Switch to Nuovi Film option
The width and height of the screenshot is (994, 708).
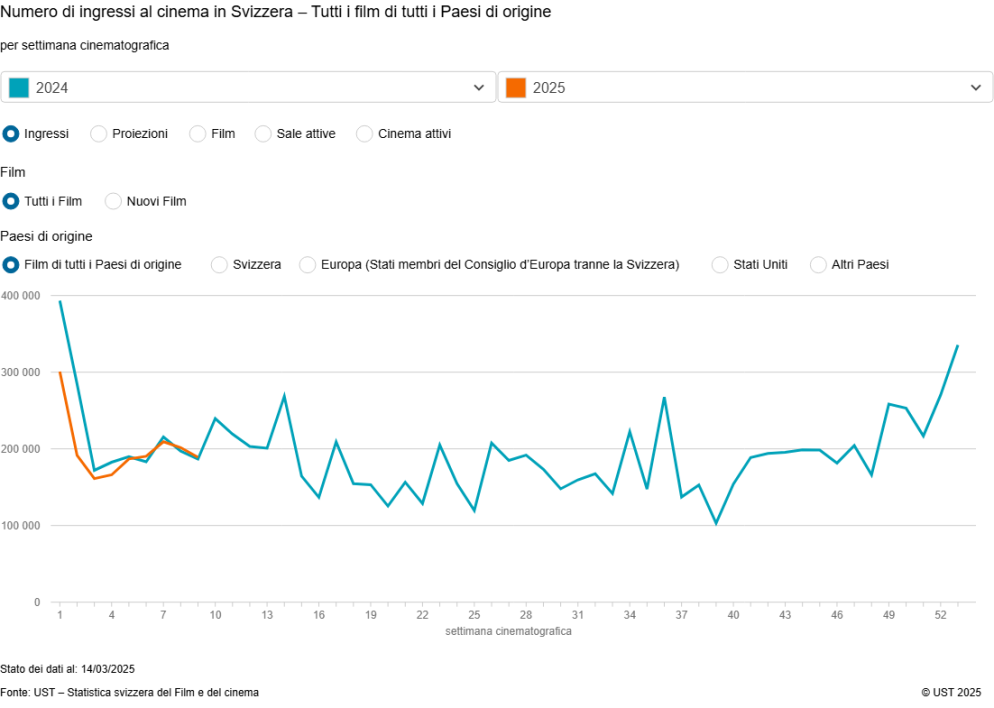point(114,201)
